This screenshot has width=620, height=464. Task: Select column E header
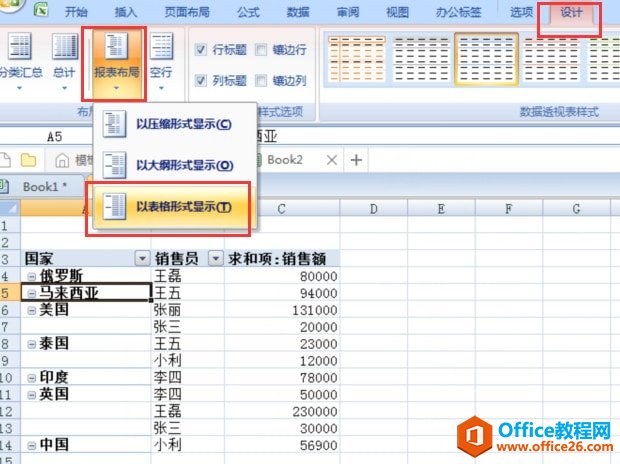[x=441, y=208]
